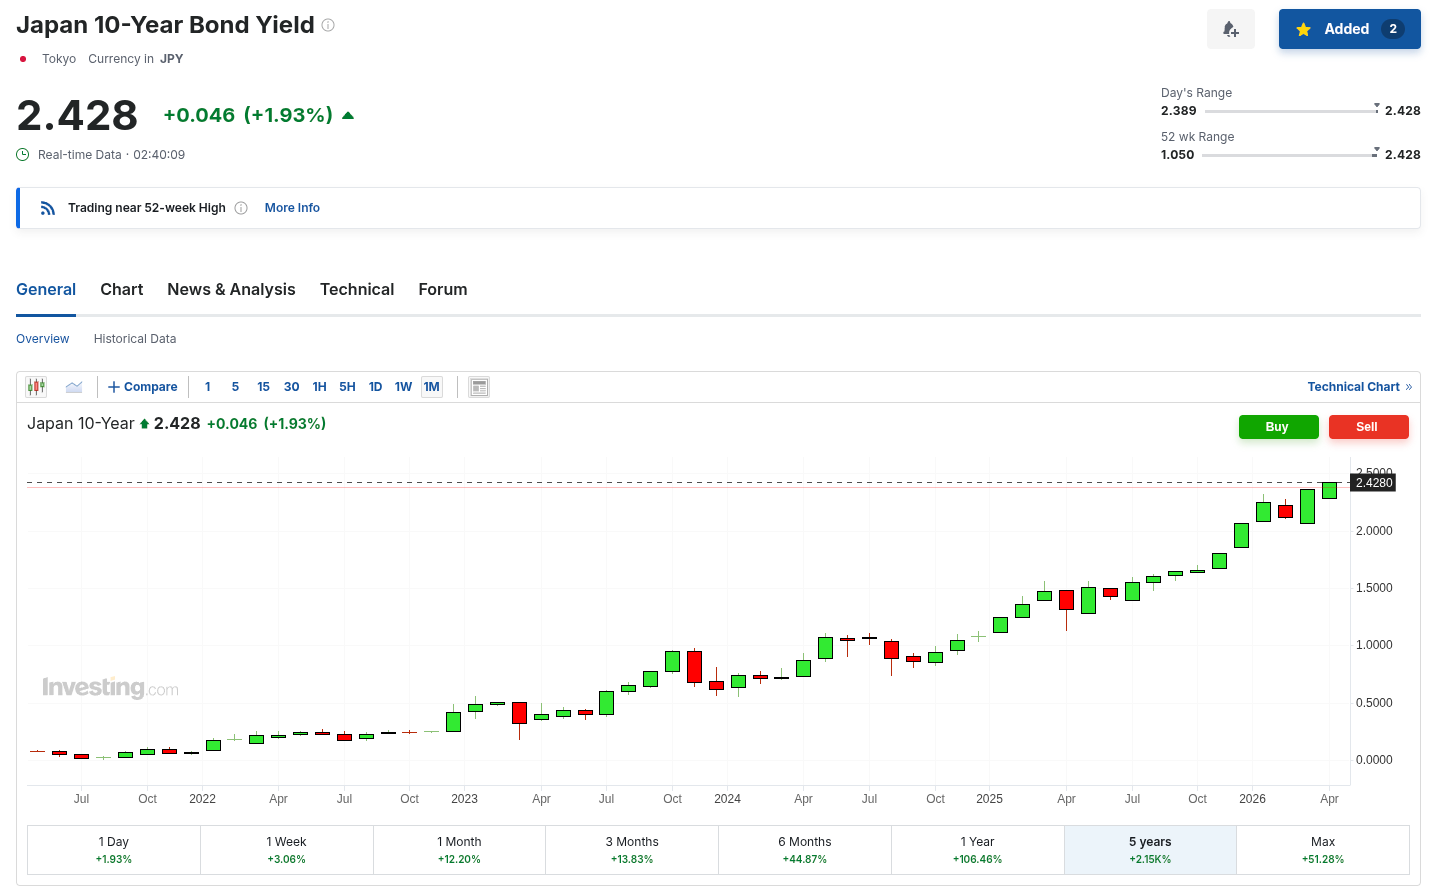
Task: Open the chart news/events table icon
Action: [x=479, y=387]
